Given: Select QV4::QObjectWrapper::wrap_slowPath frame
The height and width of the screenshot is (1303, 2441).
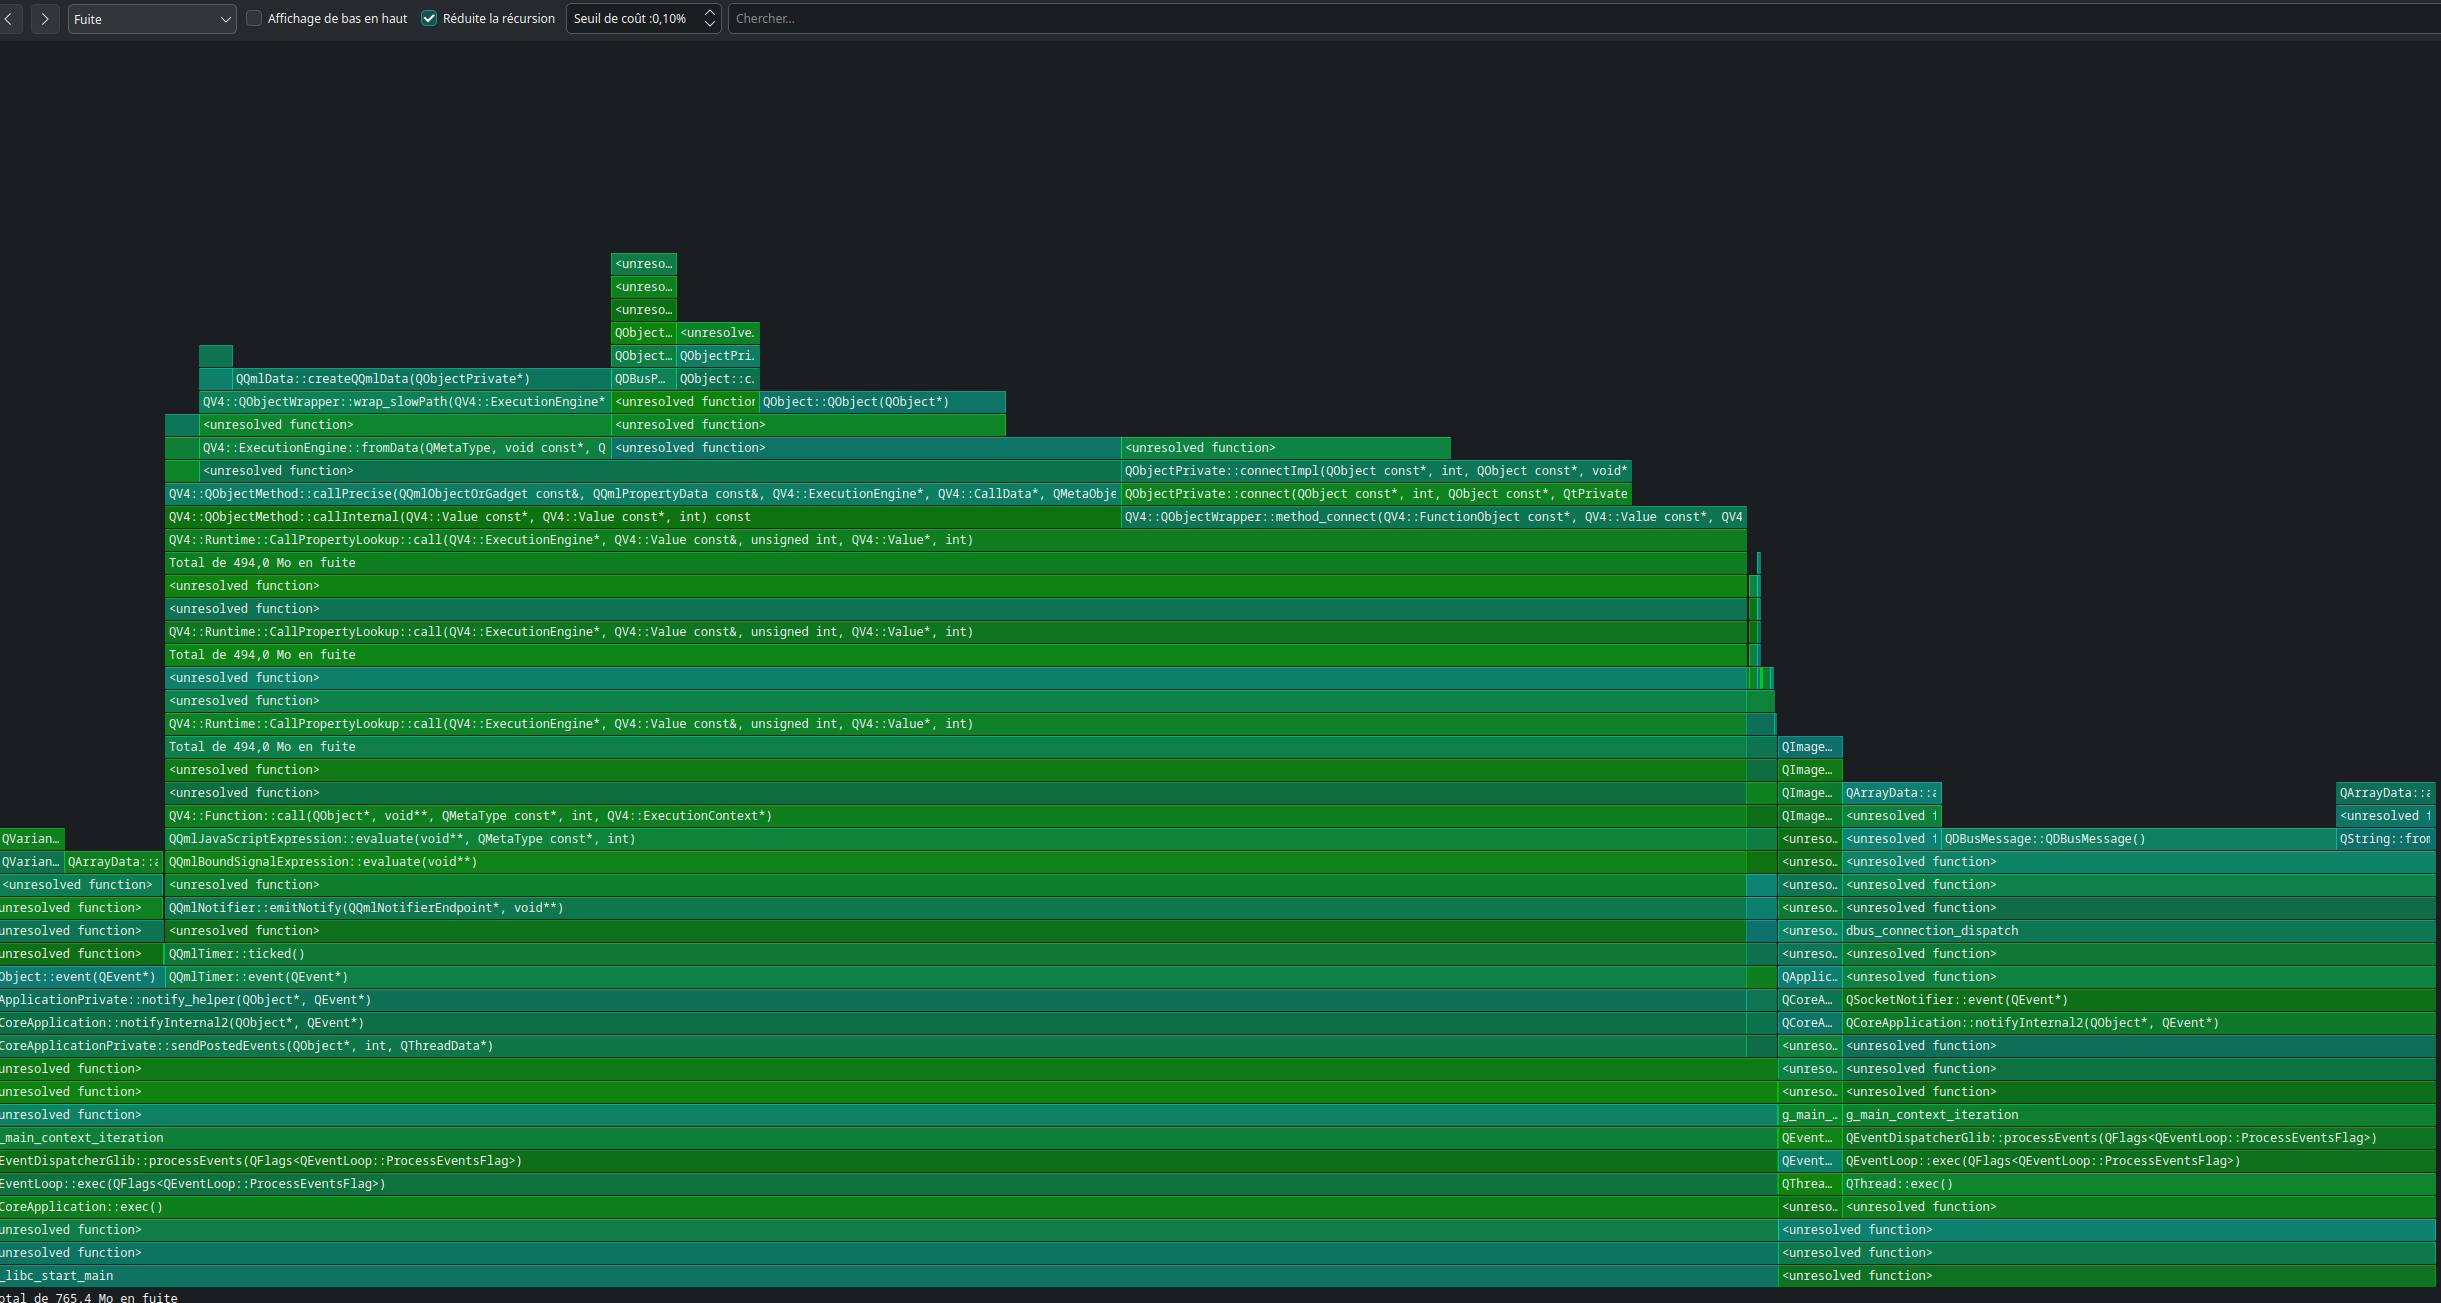Looking at the screenshot, I should coord(405,402).
